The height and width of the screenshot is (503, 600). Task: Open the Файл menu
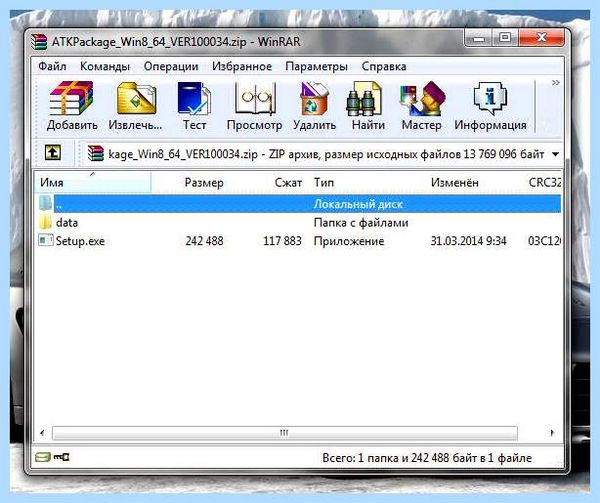click(52, 67)
